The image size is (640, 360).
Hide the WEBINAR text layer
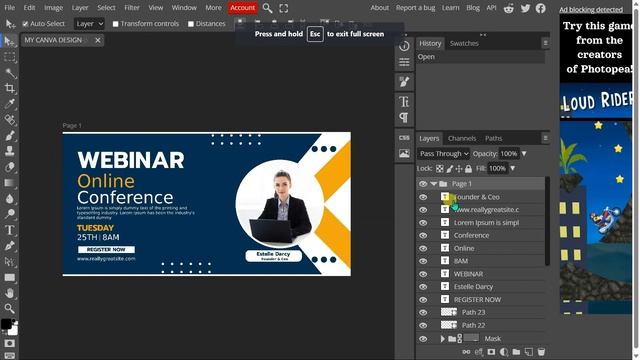(x=423, y=274)
